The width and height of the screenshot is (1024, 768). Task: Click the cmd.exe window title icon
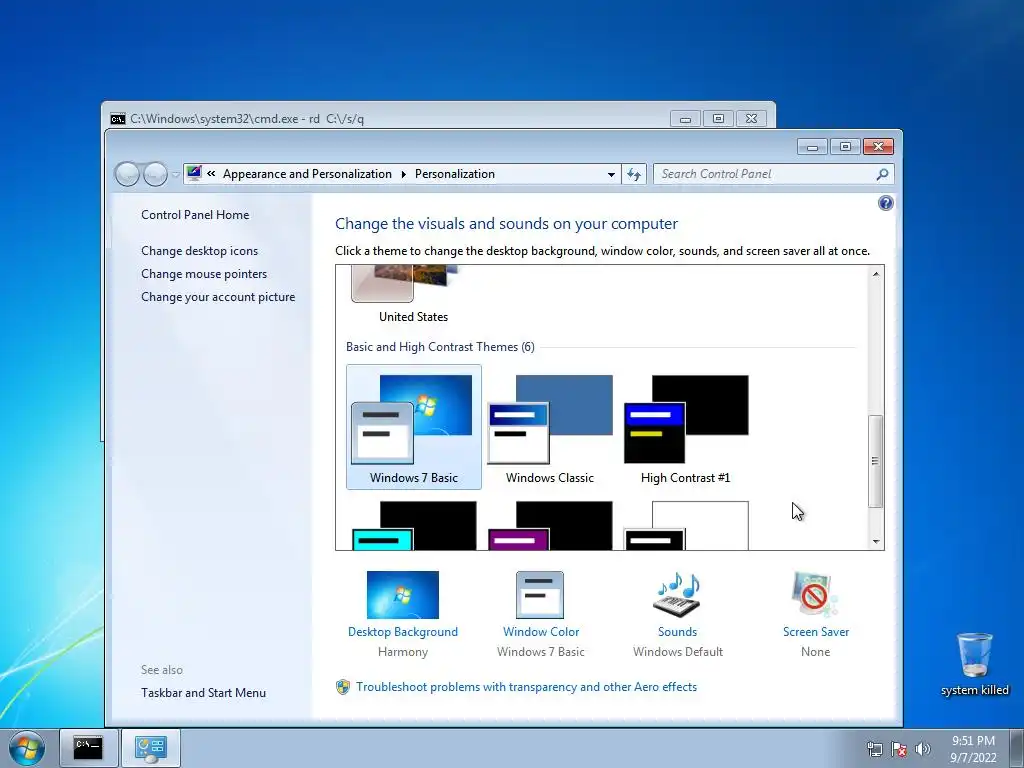(x=118, y=119)
